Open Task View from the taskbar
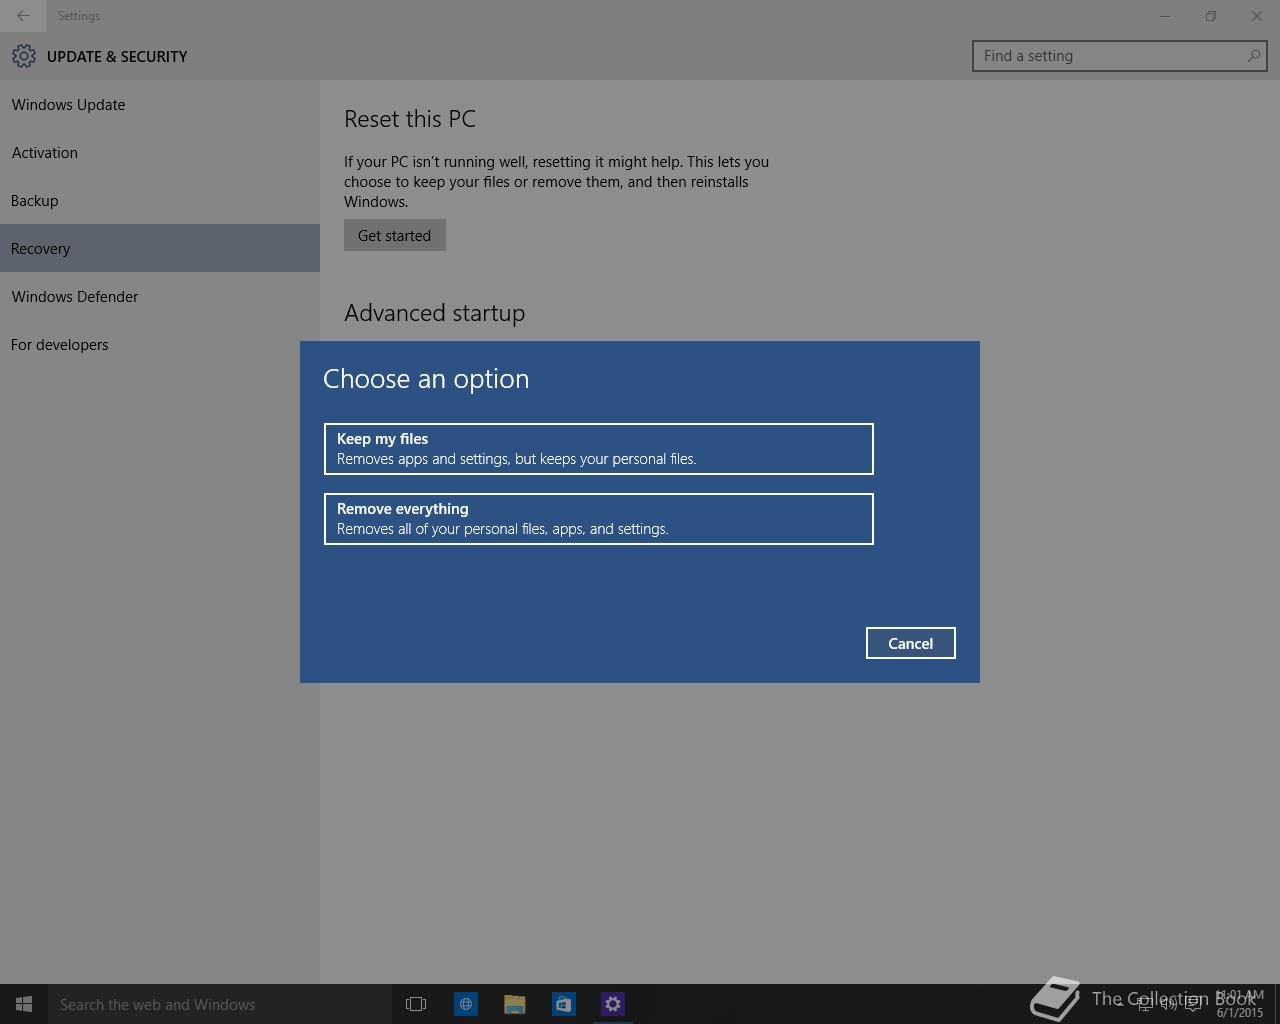The height and width of the screenshot is (1024, 1280). (416, 1004)
